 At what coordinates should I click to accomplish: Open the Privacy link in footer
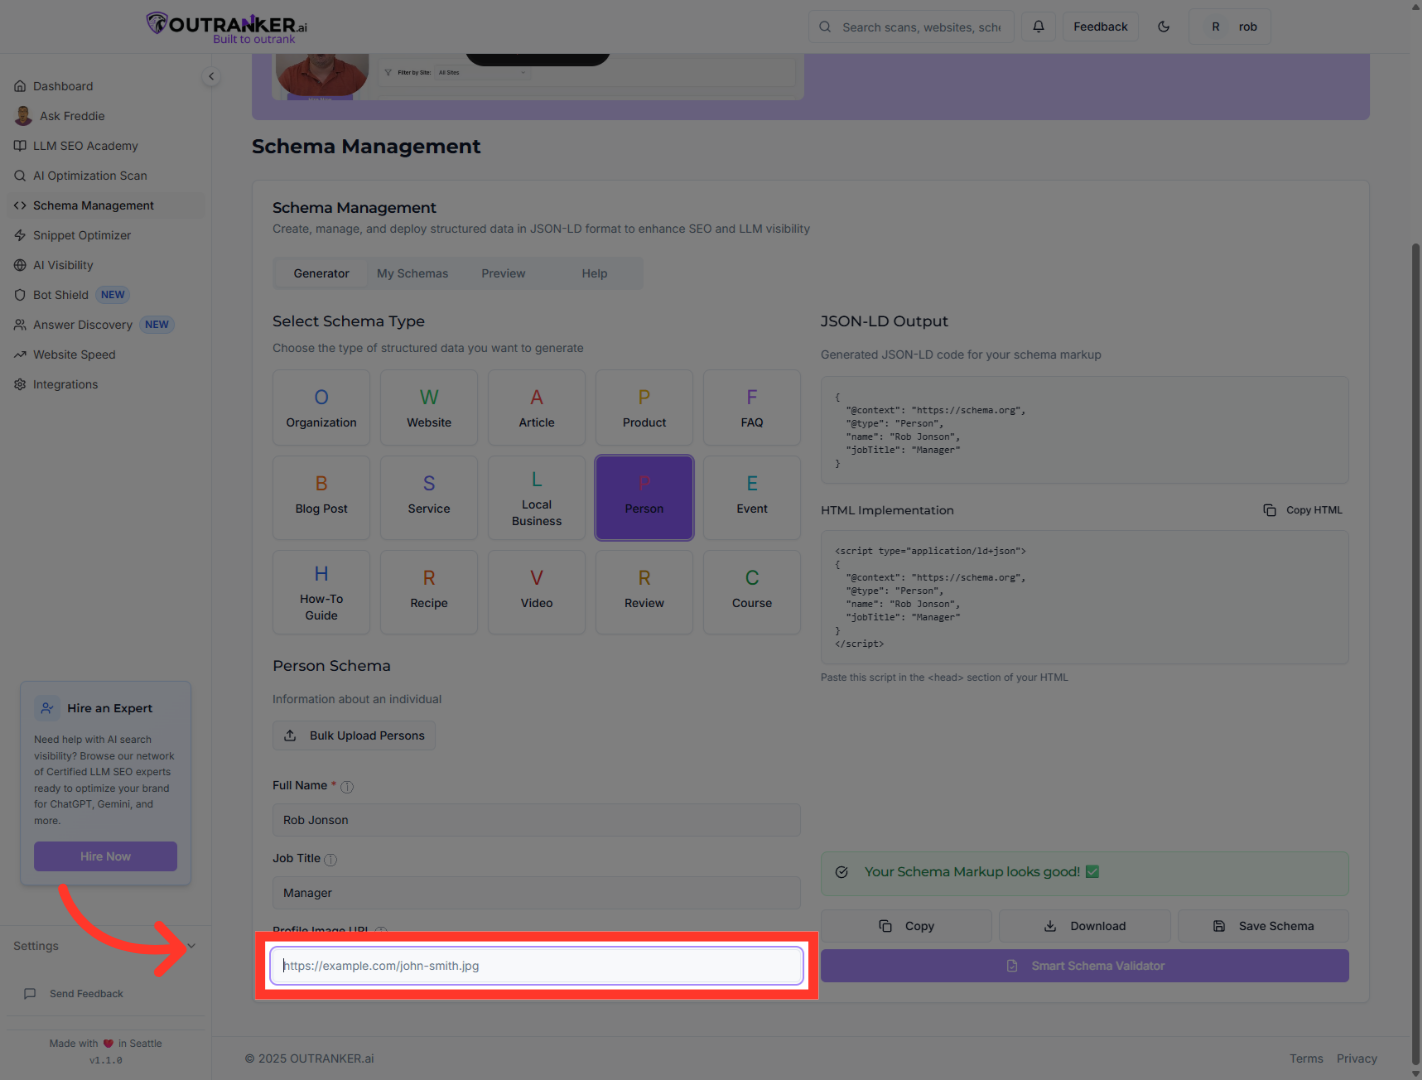1357,1059
